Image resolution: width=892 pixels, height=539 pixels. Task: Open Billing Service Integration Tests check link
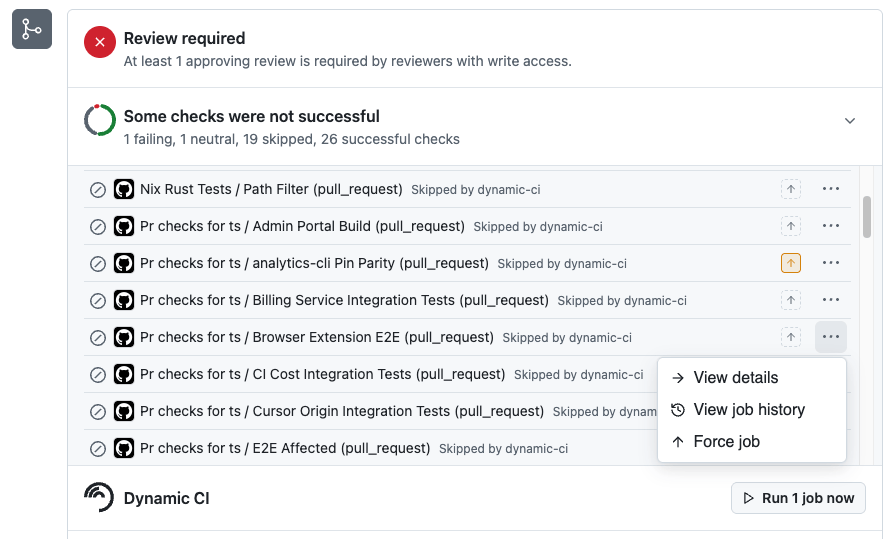click(344, 300)
